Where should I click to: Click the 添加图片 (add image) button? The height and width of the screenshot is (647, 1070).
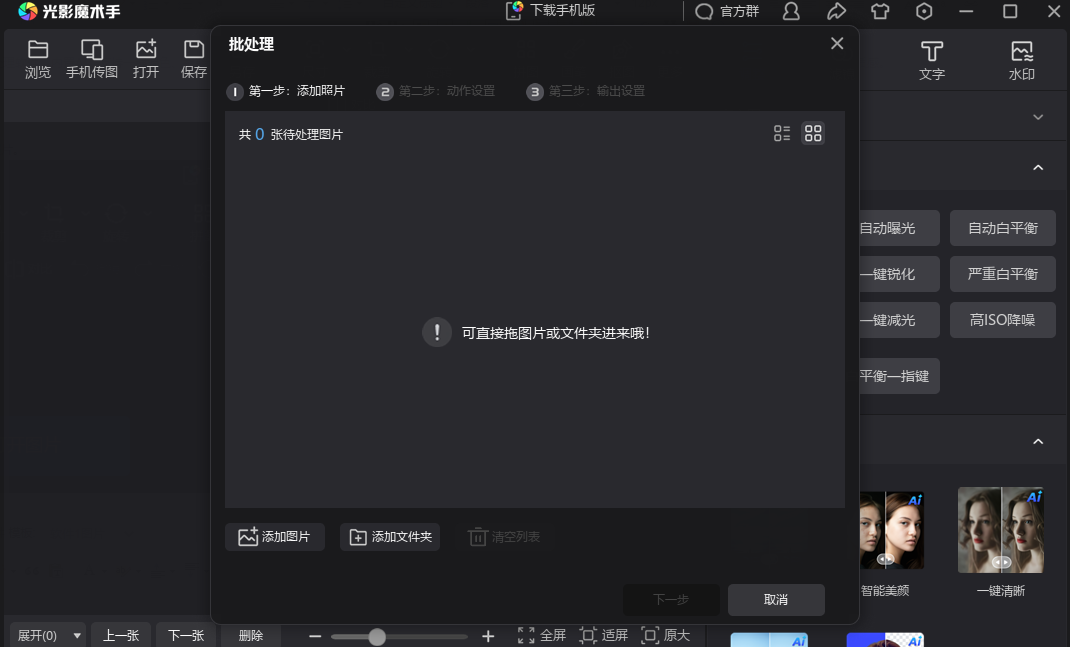274,537
